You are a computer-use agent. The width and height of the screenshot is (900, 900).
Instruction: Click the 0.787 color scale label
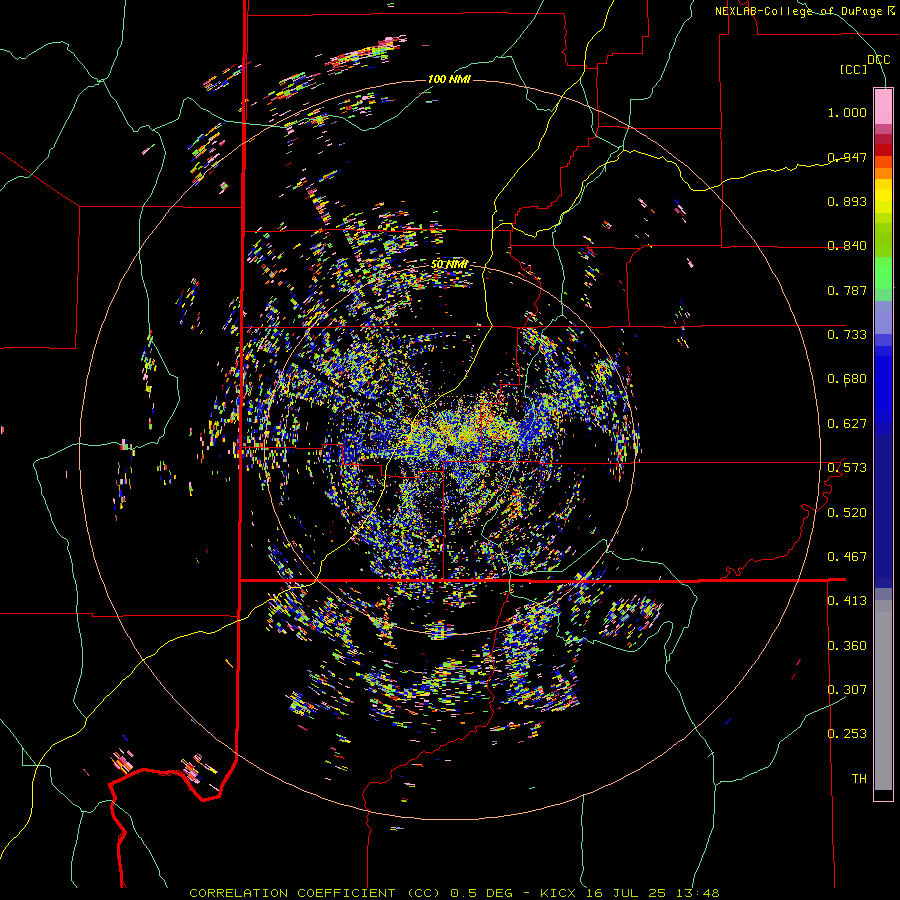coord(847,290)
